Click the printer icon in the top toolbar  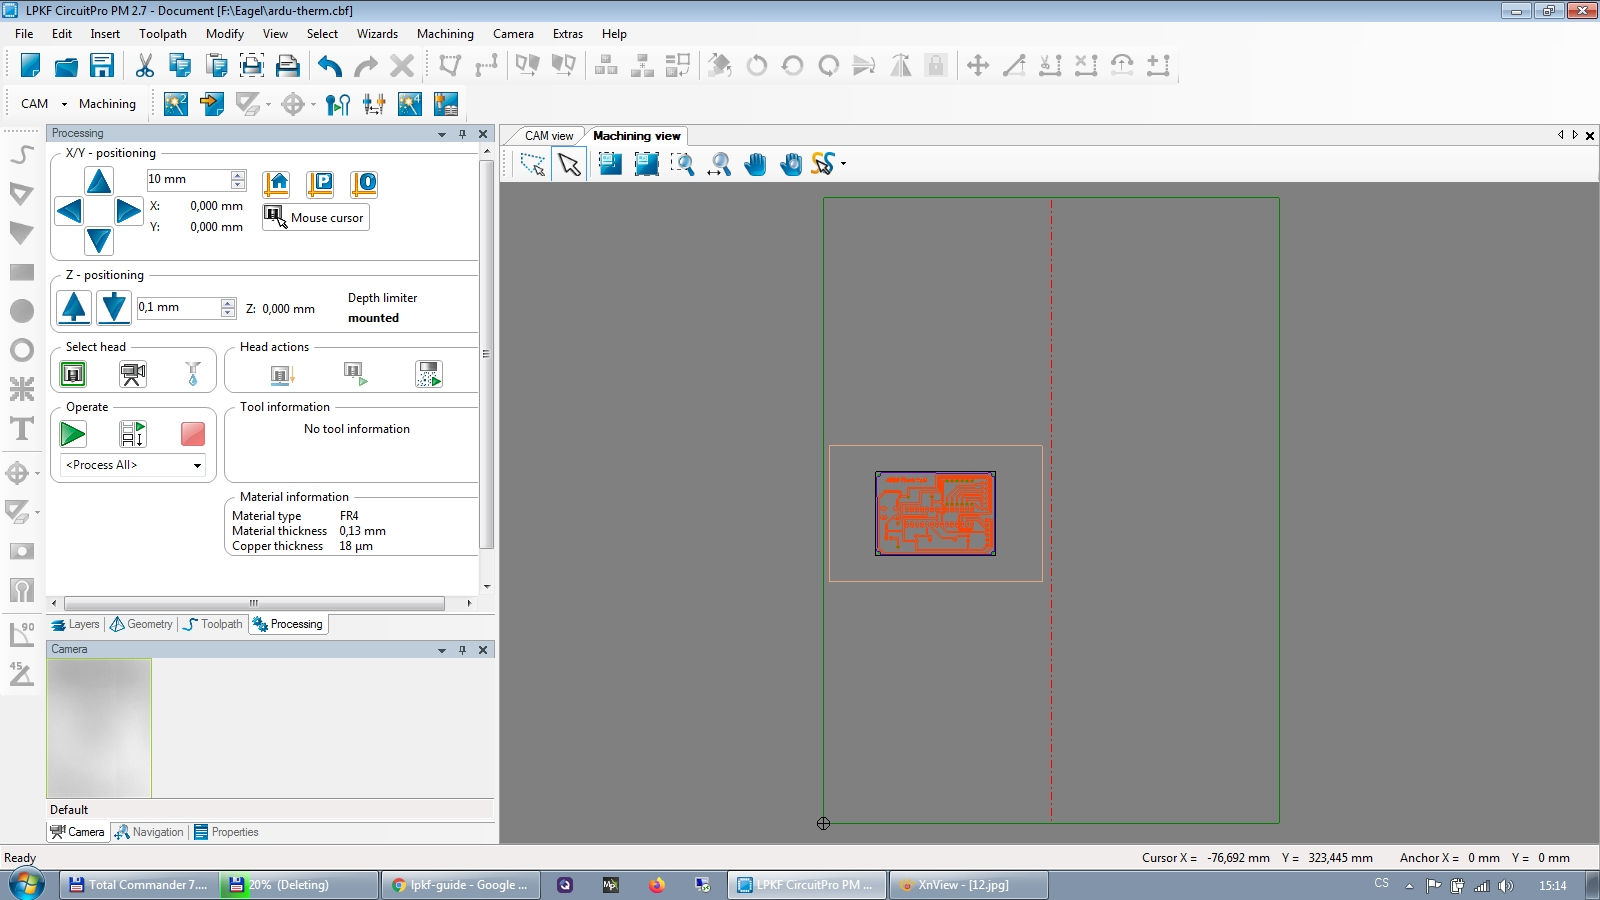[x=288, y=66]
